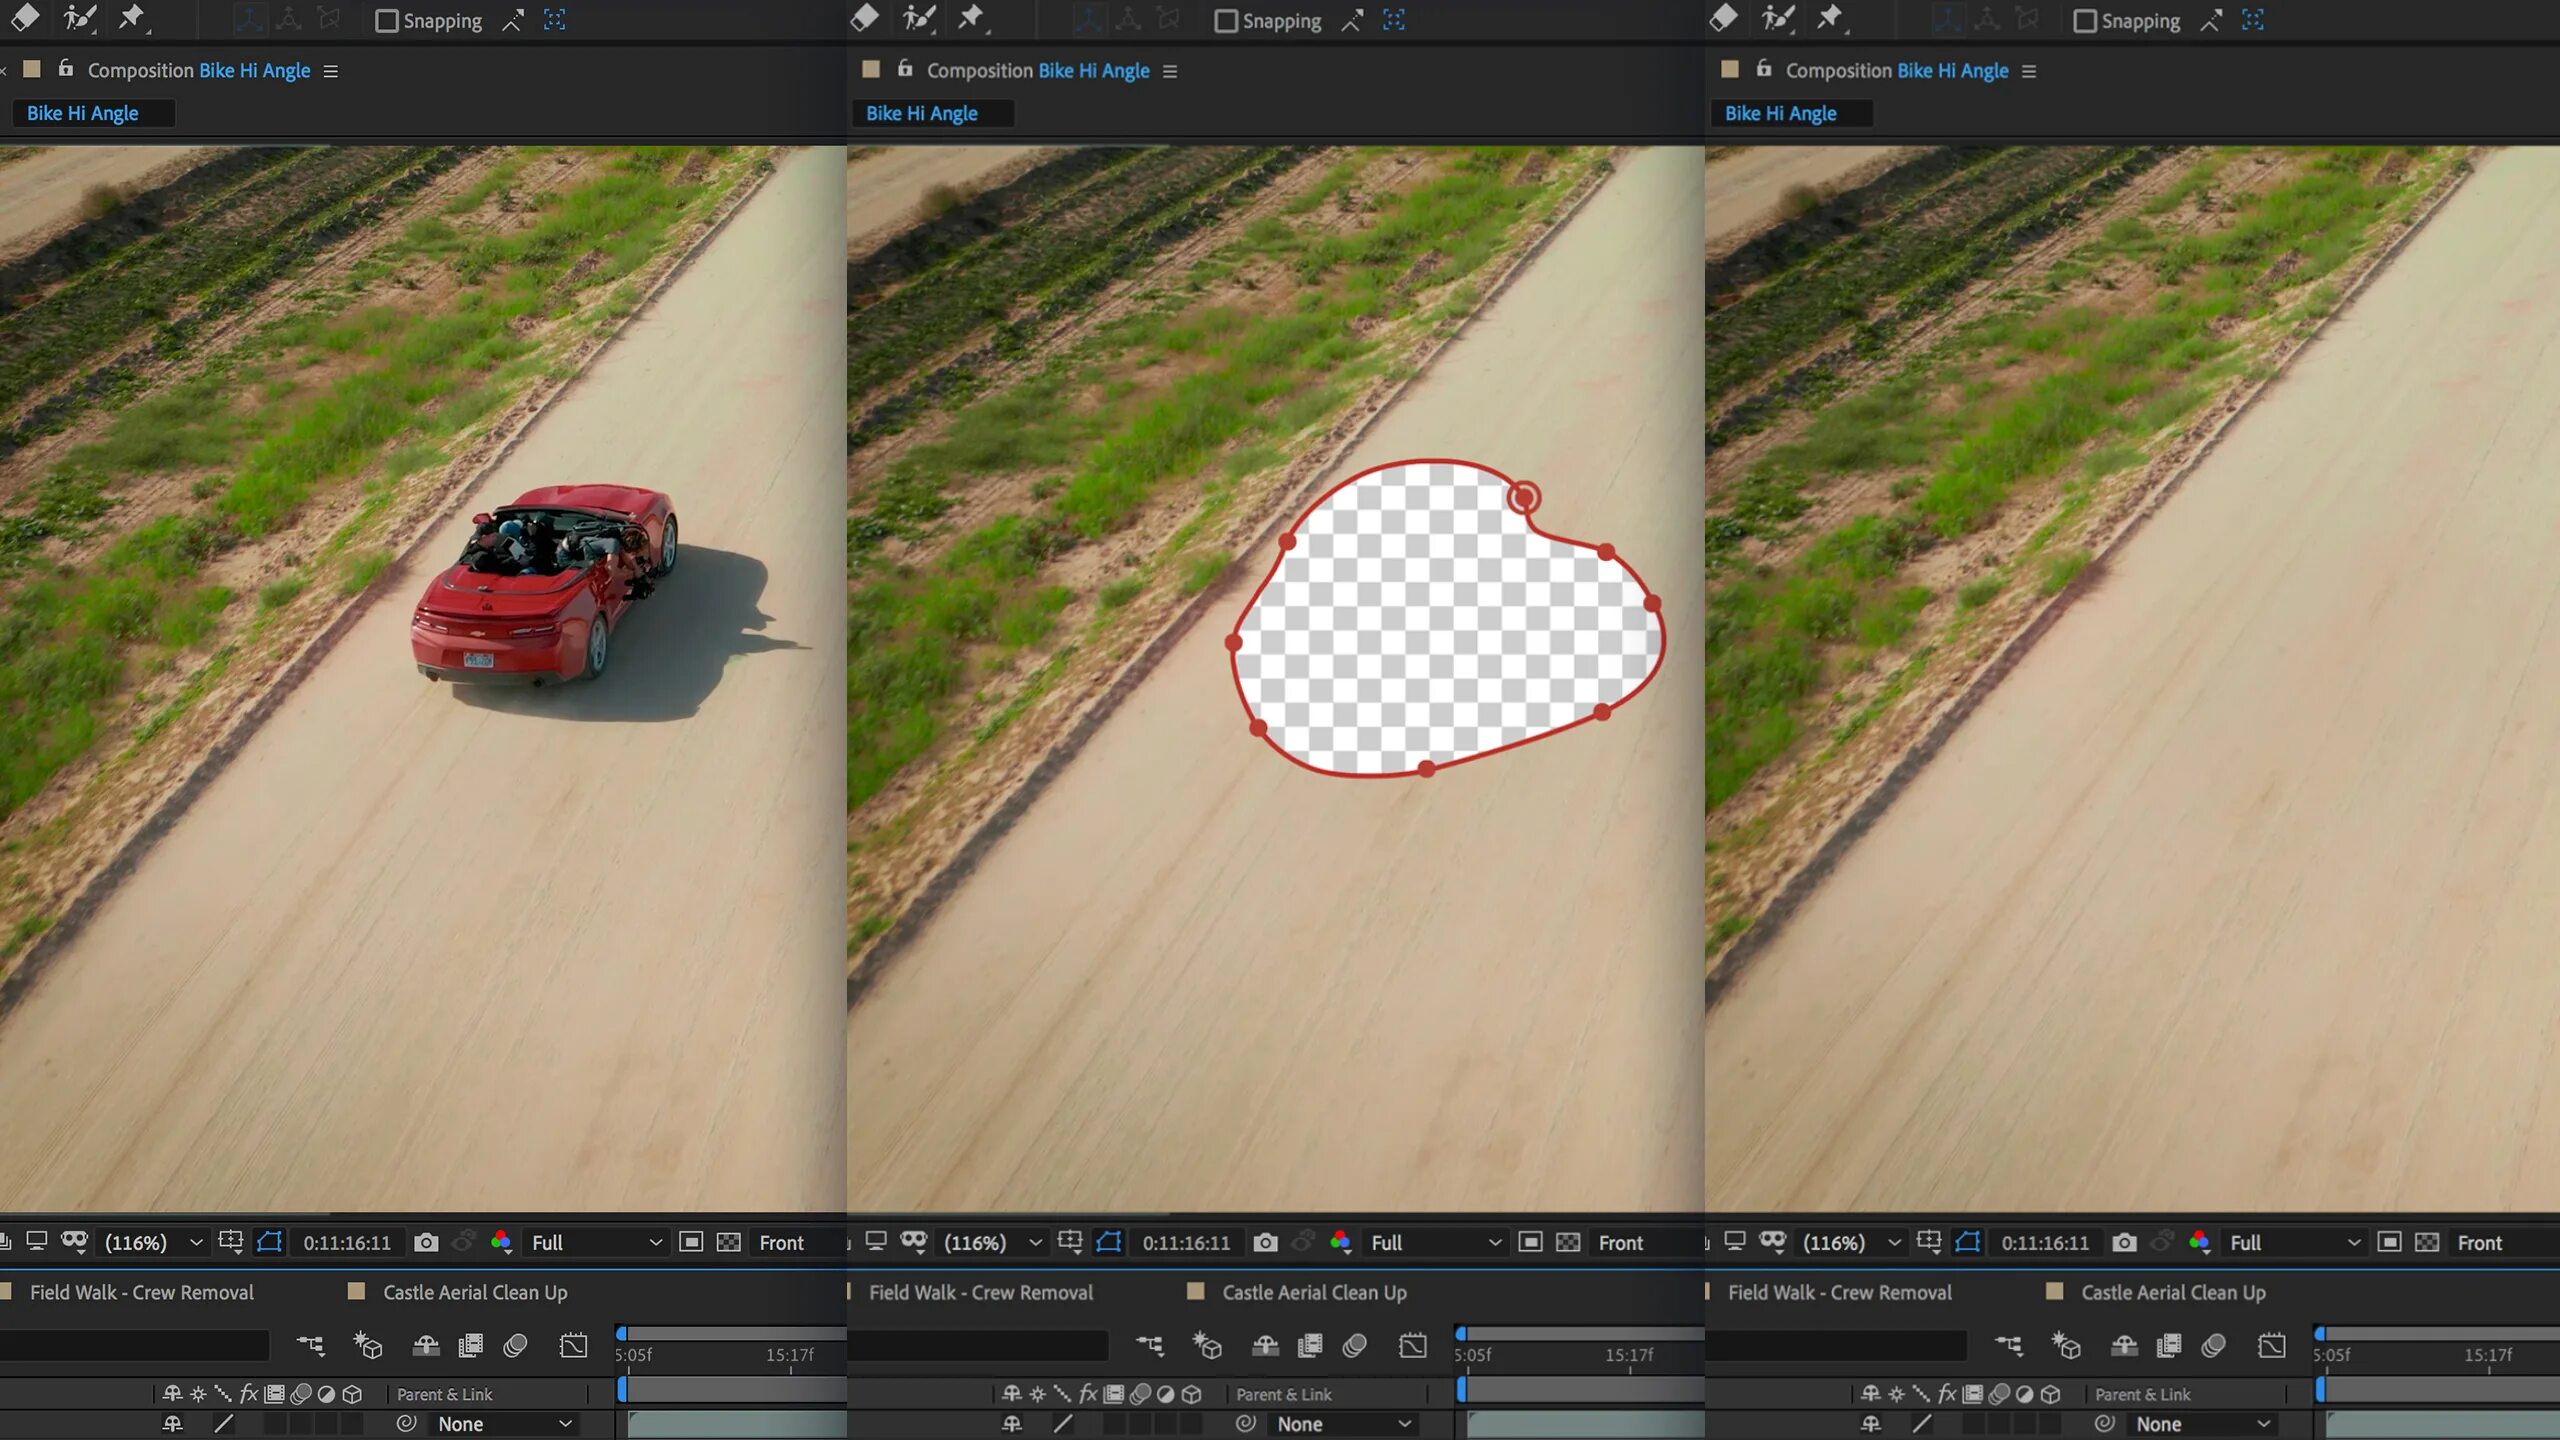Open the None parent dropdown in the right timeline
Image resolution: width=2560 pixels, height=1440 pixels.
(x=2202, y=1423)
